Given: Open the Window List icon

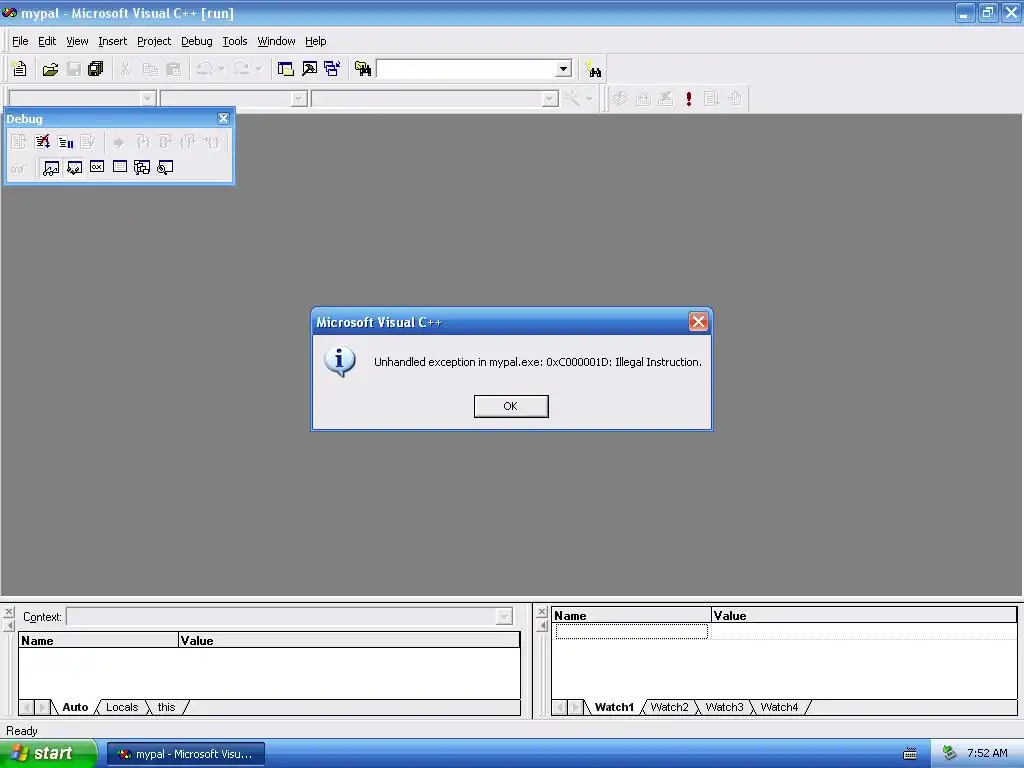Looking at the screenshot, I should tap(332, 69).
